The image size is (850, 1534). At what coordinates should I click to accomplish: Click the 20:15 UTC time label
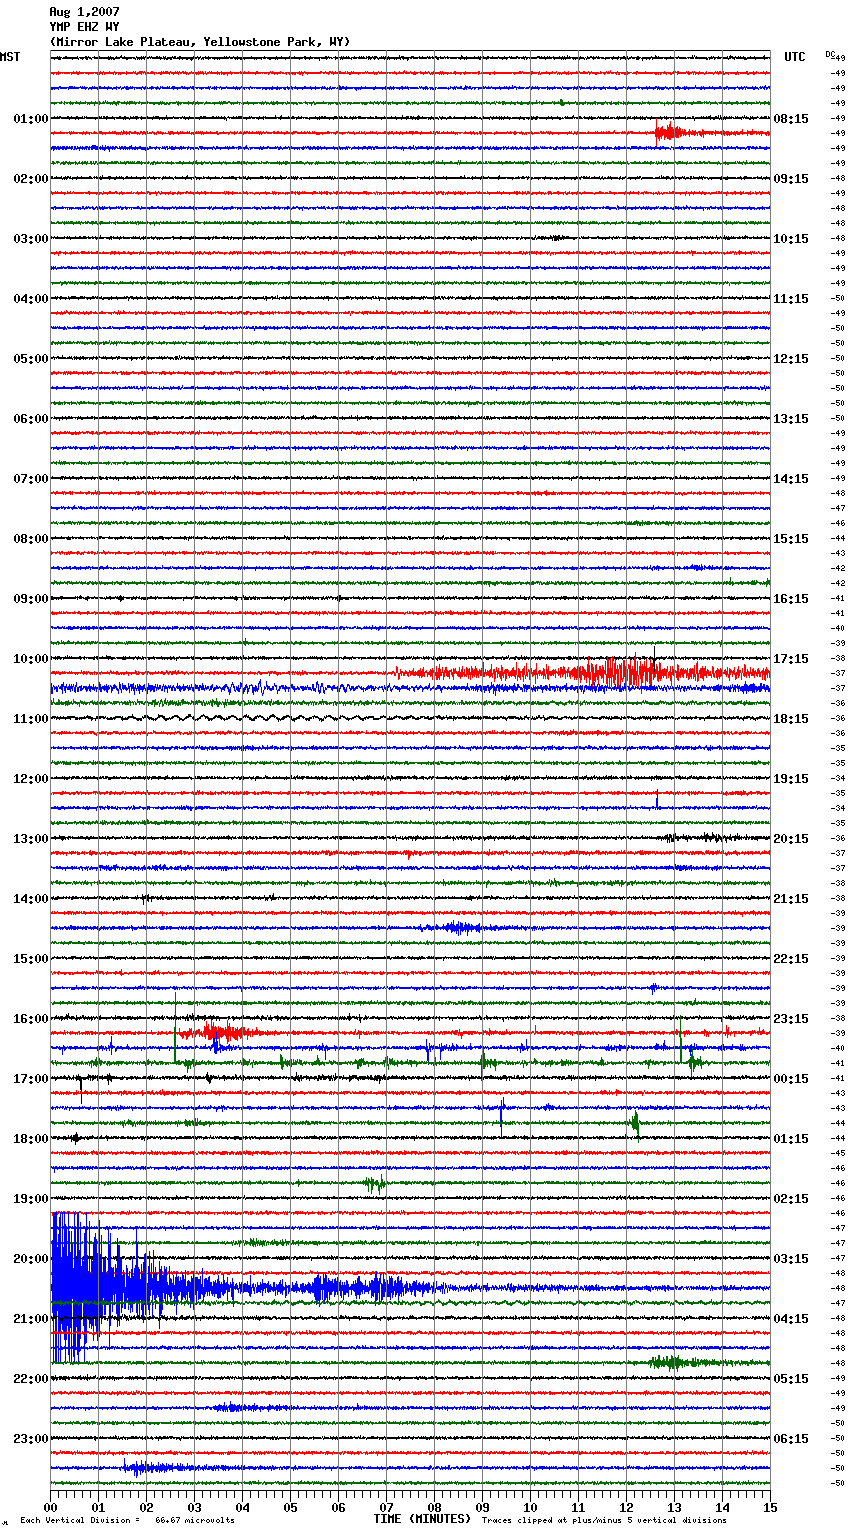(791, 839)
